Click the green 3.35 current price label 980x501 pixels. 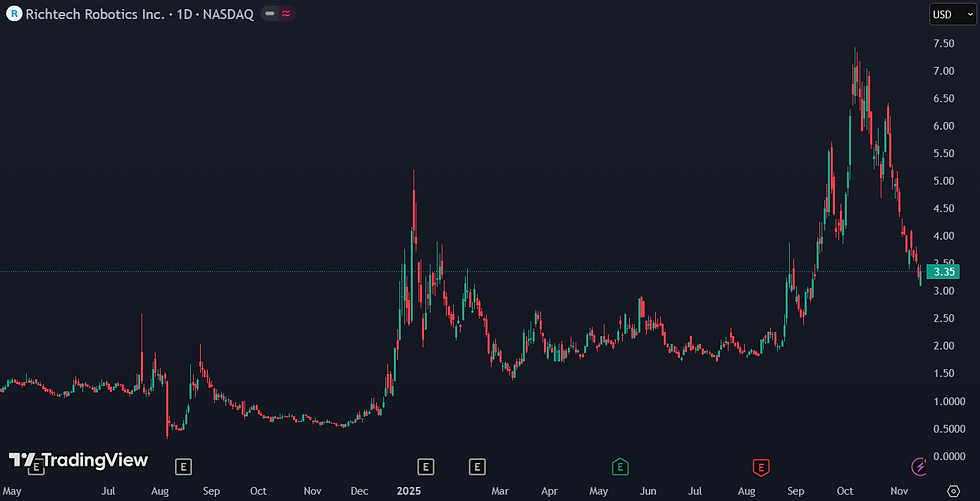(x=943, y=272)
